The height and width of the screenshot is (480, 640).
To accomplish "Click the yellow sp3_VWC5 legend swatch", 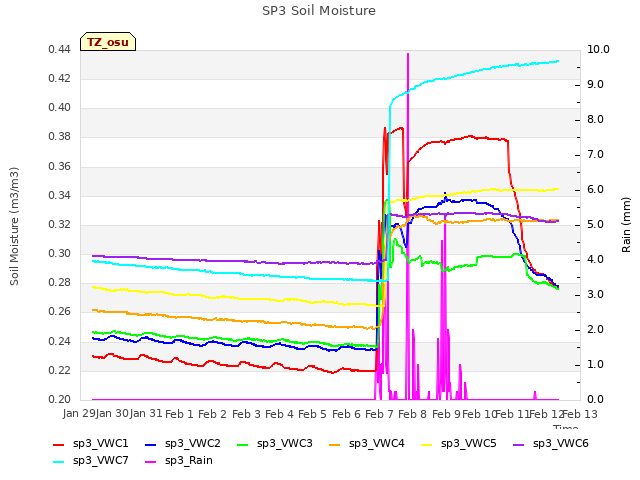I will pos(427,444).
